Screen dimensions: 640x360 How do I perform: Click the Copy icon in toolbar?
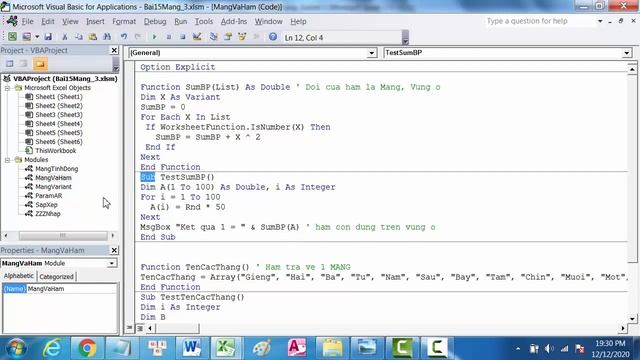tap(79, 37)
